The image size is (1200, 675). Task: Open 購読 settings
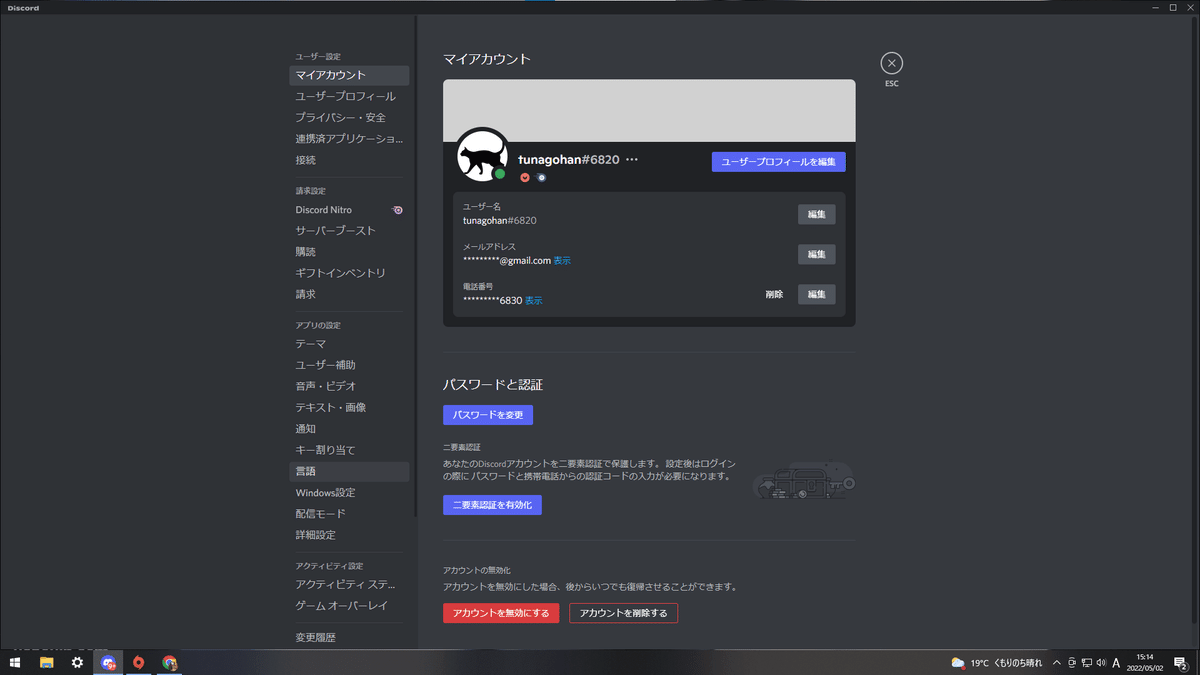pos(349,252)
